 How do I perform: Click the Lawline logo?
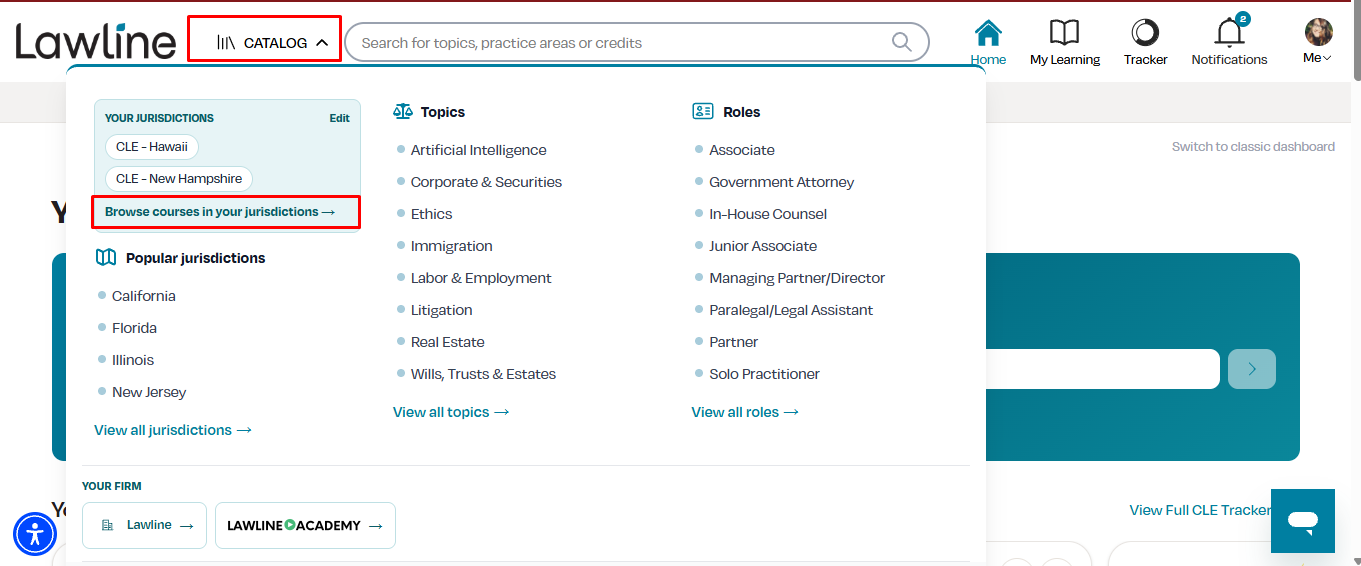(95, 41)
